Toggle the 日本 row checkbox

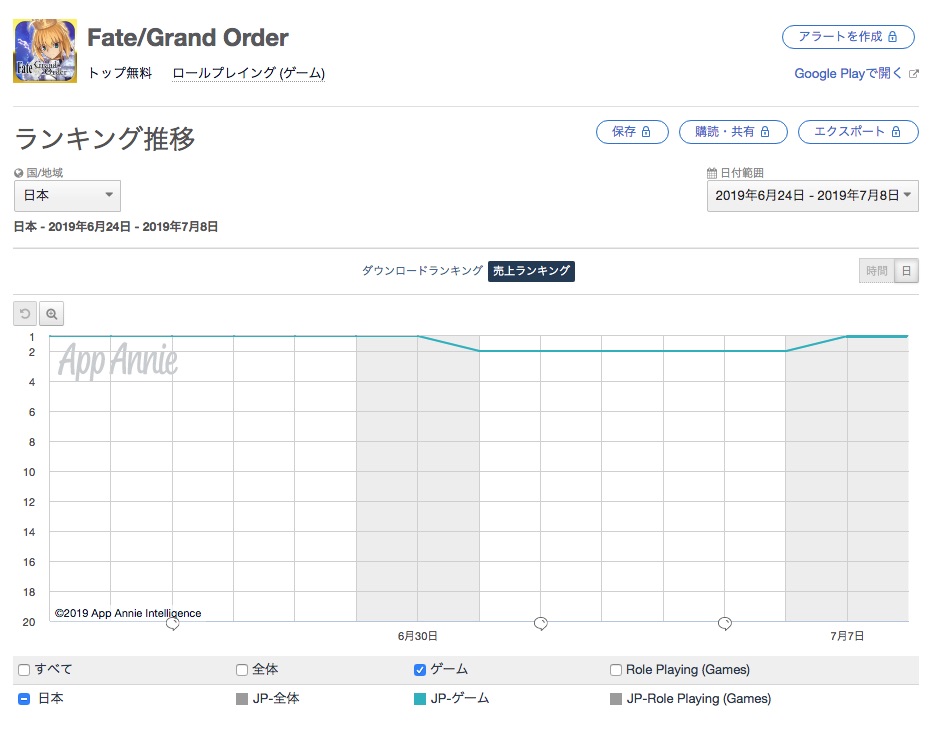(x=24, y=699)
